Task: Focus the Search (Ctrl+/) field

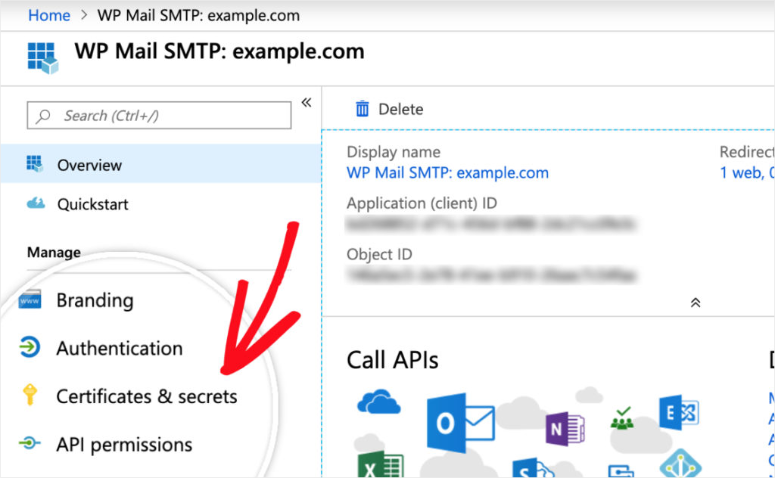Action: pos(159,115)
